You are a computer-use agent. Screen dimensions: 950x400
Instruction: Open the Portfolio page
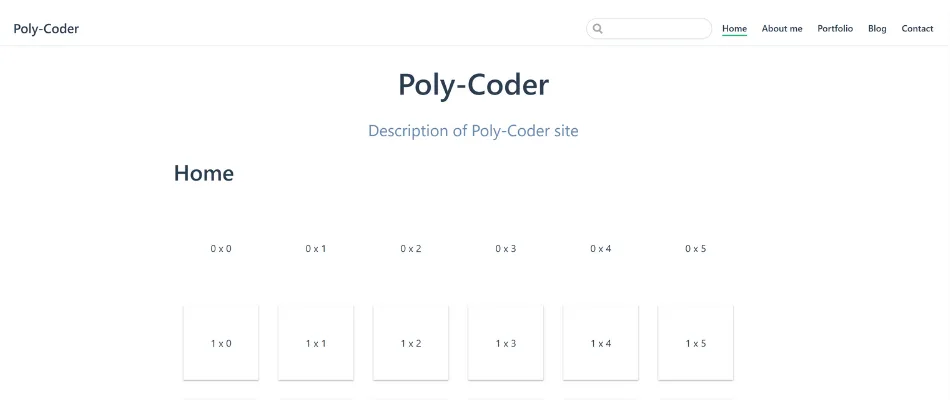pos(835,29)
